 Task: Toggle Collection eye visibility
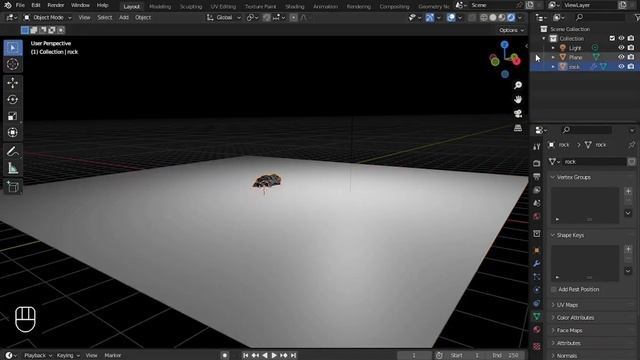click(621, 38)
